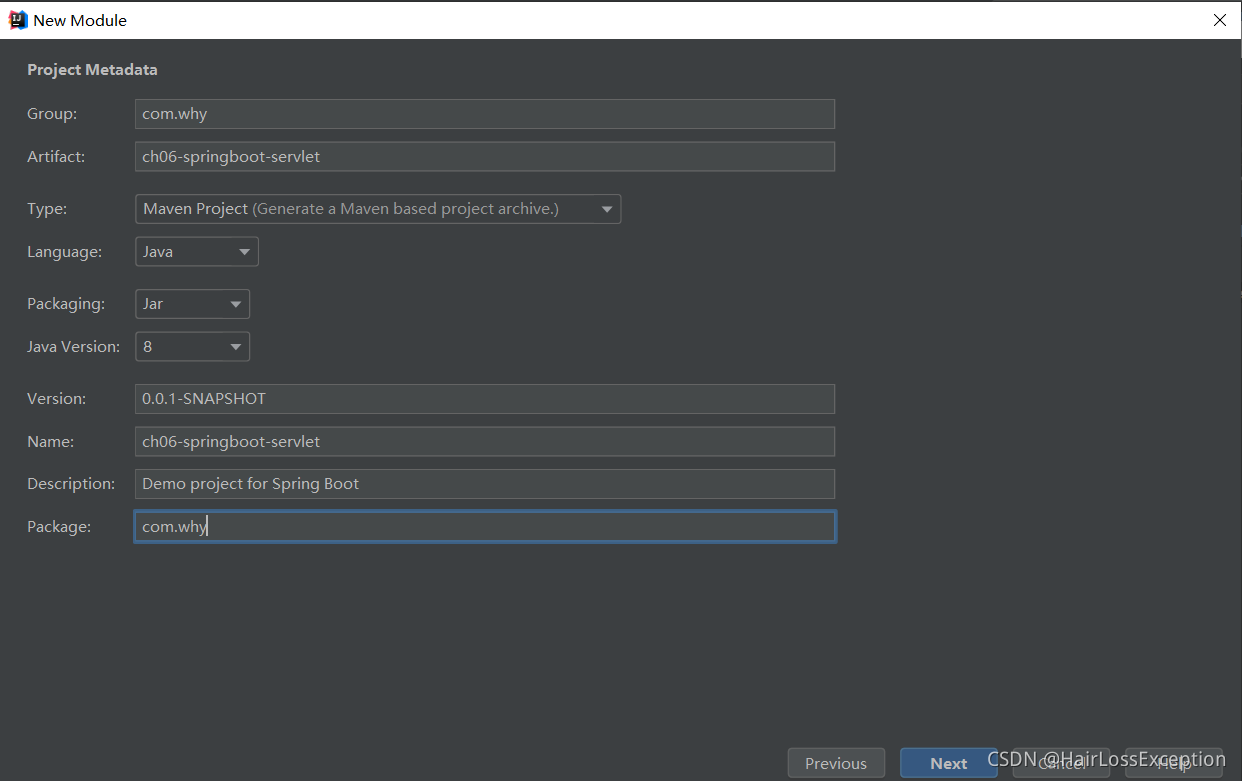Screen dimensions: 1242x781
Task: Click the Previous button
Action: [835, 762]
